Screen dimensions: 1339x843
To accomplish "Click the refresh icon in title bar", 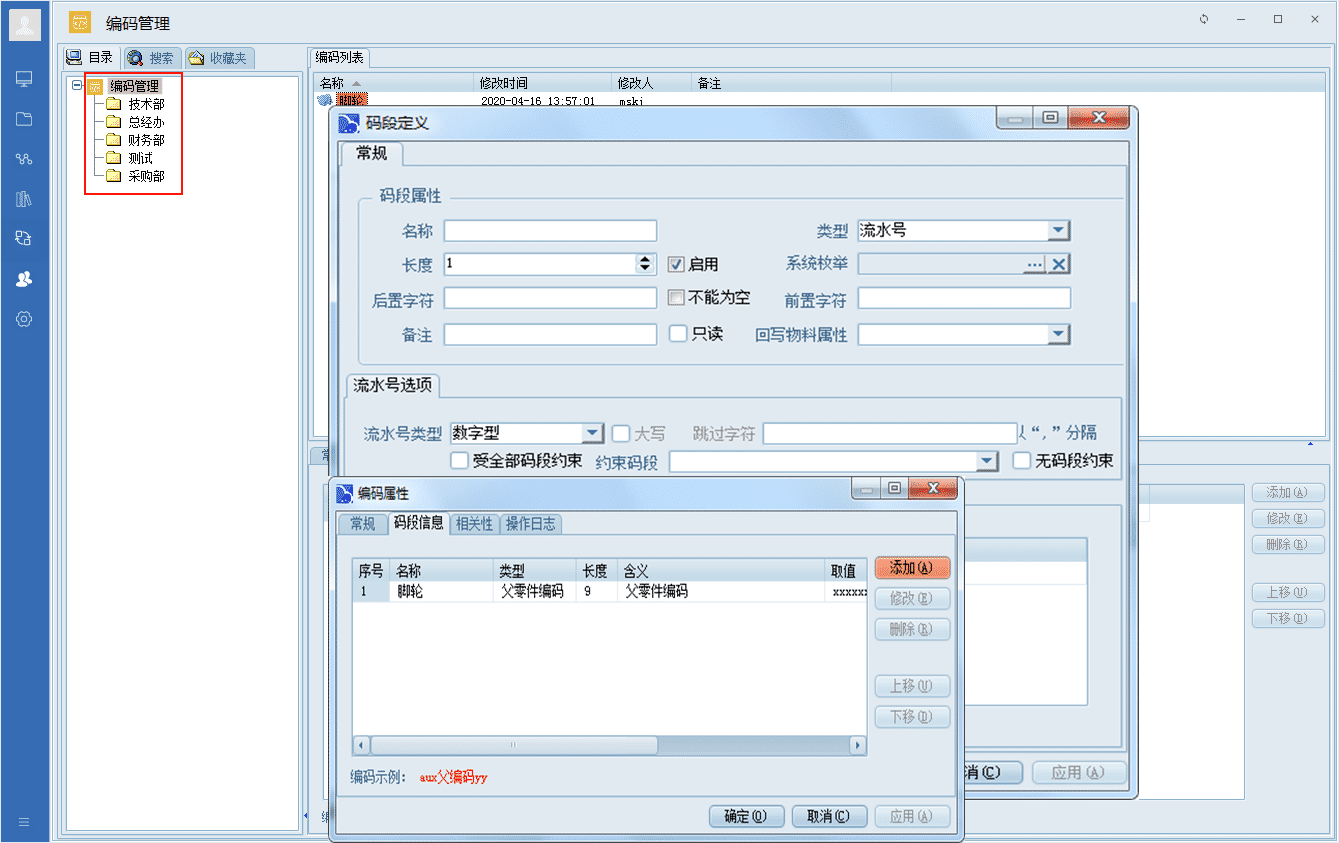I will point(1204,19).
